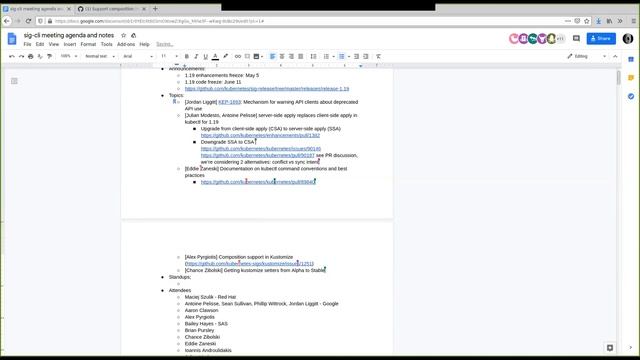The height and width of the screenshot is (360, 640).
Task: Open the Help menu
Action: pos(144,44)
